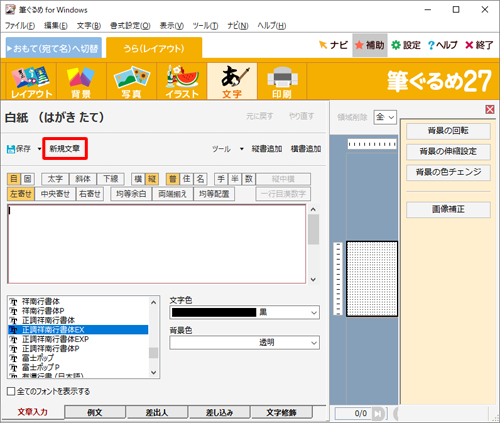Open the 表示 menu
Image resolution: width=500 pixels, height=423 pixels.
[x=171, y=26]
